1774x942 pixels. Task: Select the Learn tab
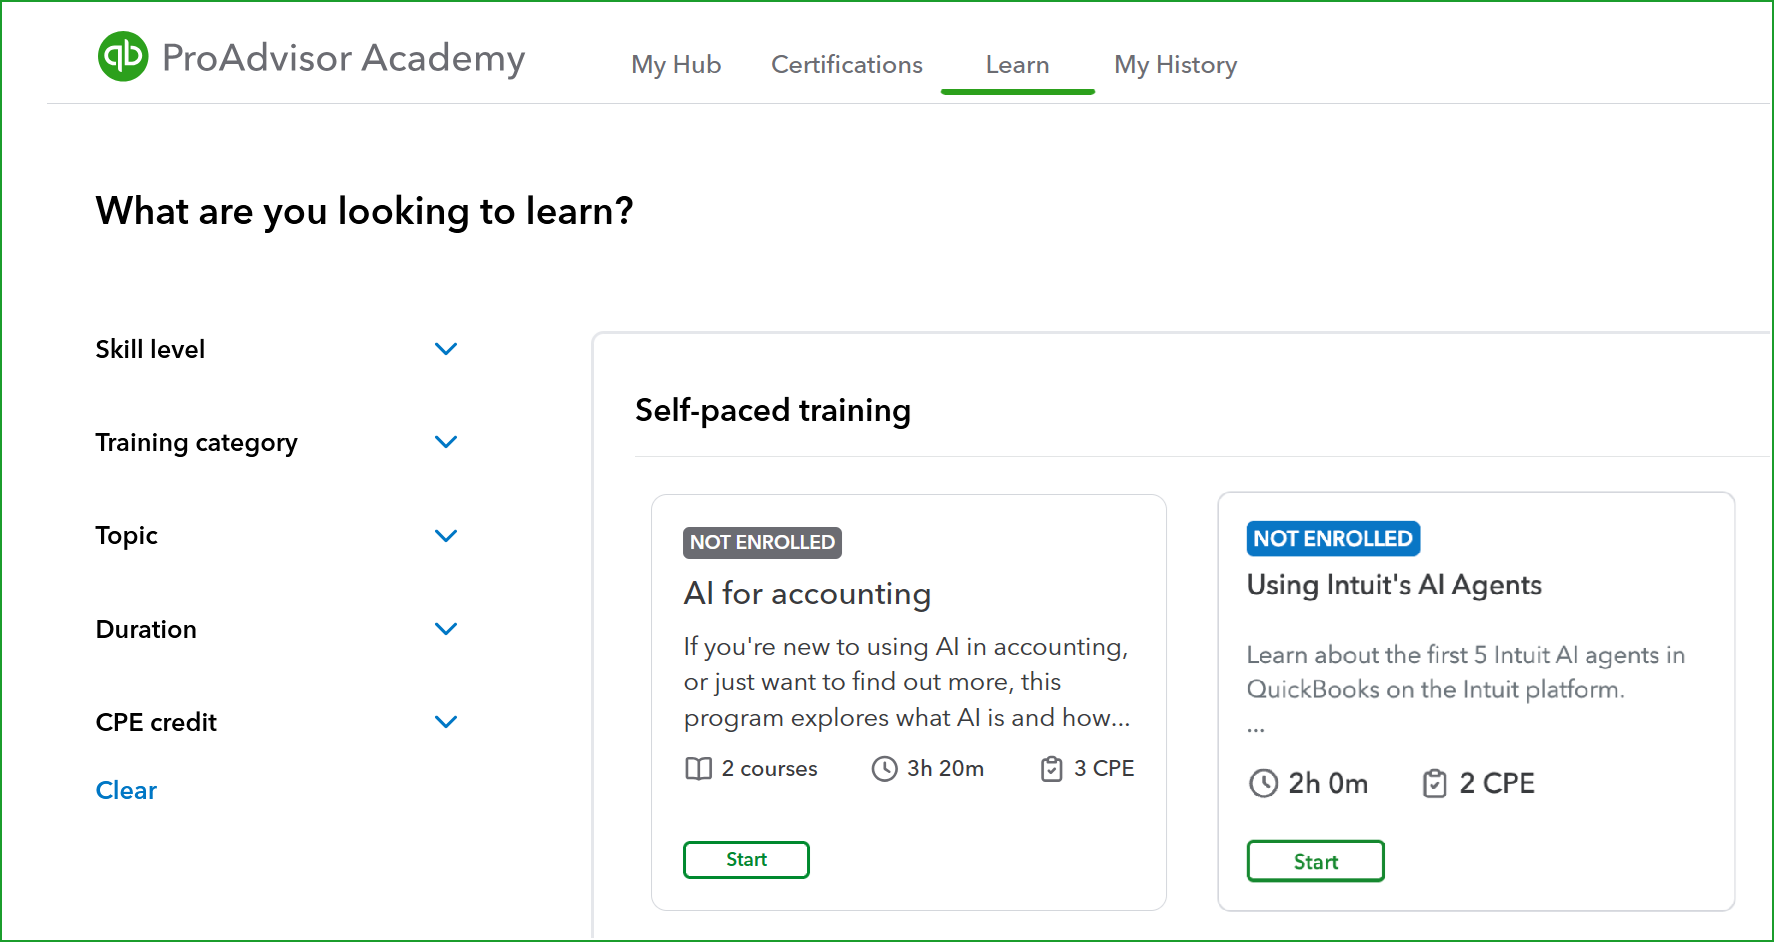(x=1017, y=65)
